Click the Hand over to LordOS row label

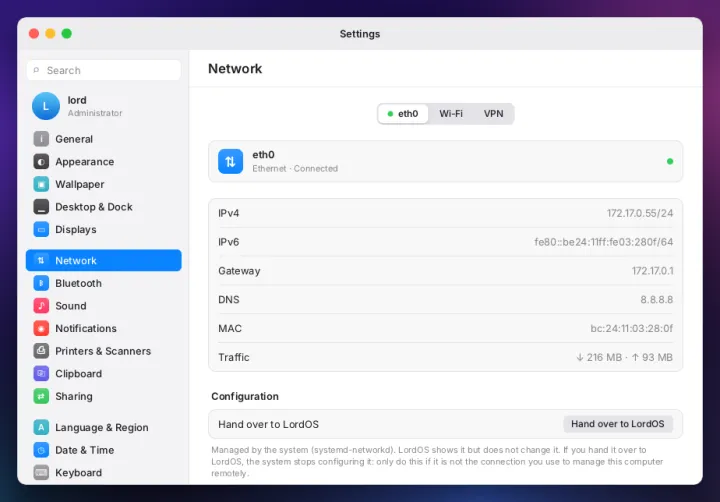tap(268, 424)
